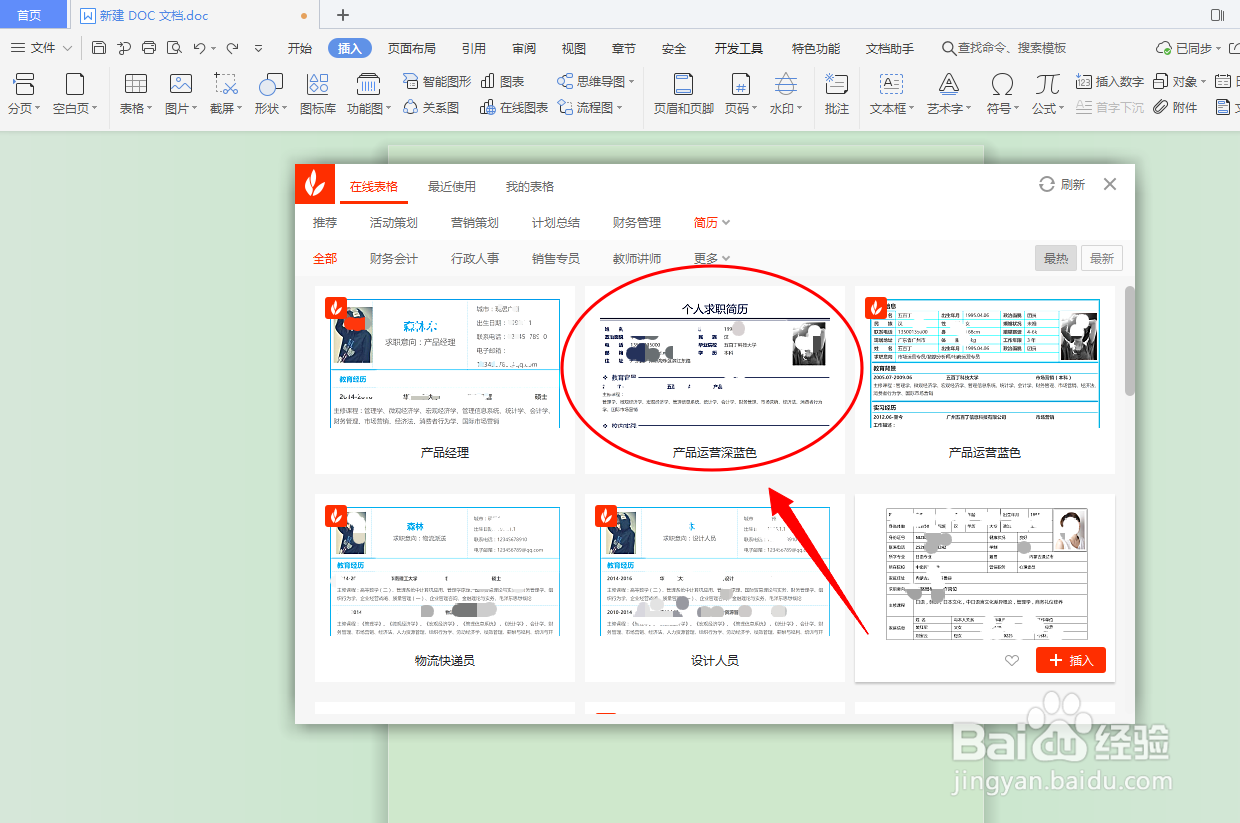Switch to the Page Layout (页面布局) tab

pos(412,48)
